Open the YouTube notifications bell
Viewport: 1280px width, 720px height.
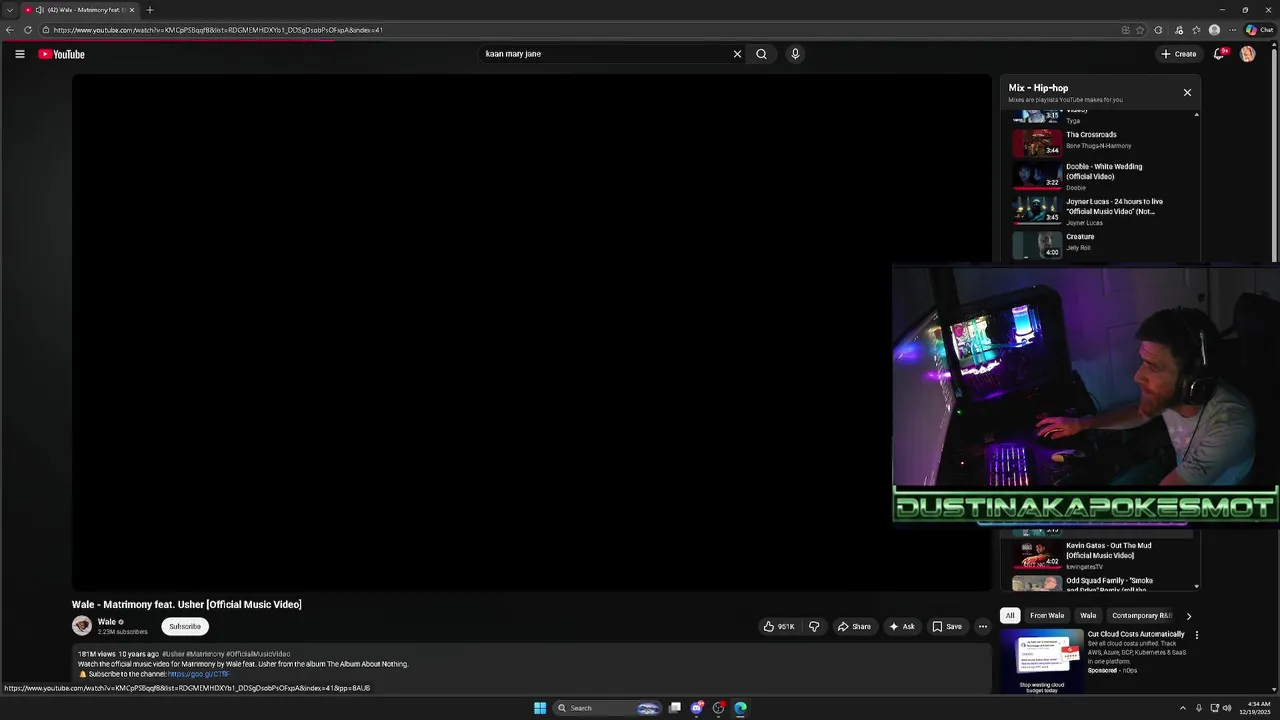tap(1219, 54)
